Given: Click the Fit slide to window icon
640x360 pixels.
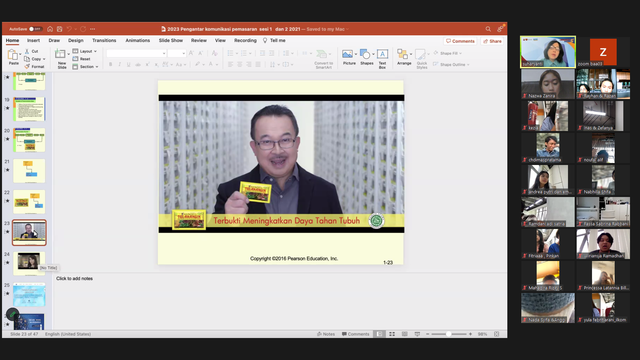Looking at the screenshot, I should click(497, 334).
